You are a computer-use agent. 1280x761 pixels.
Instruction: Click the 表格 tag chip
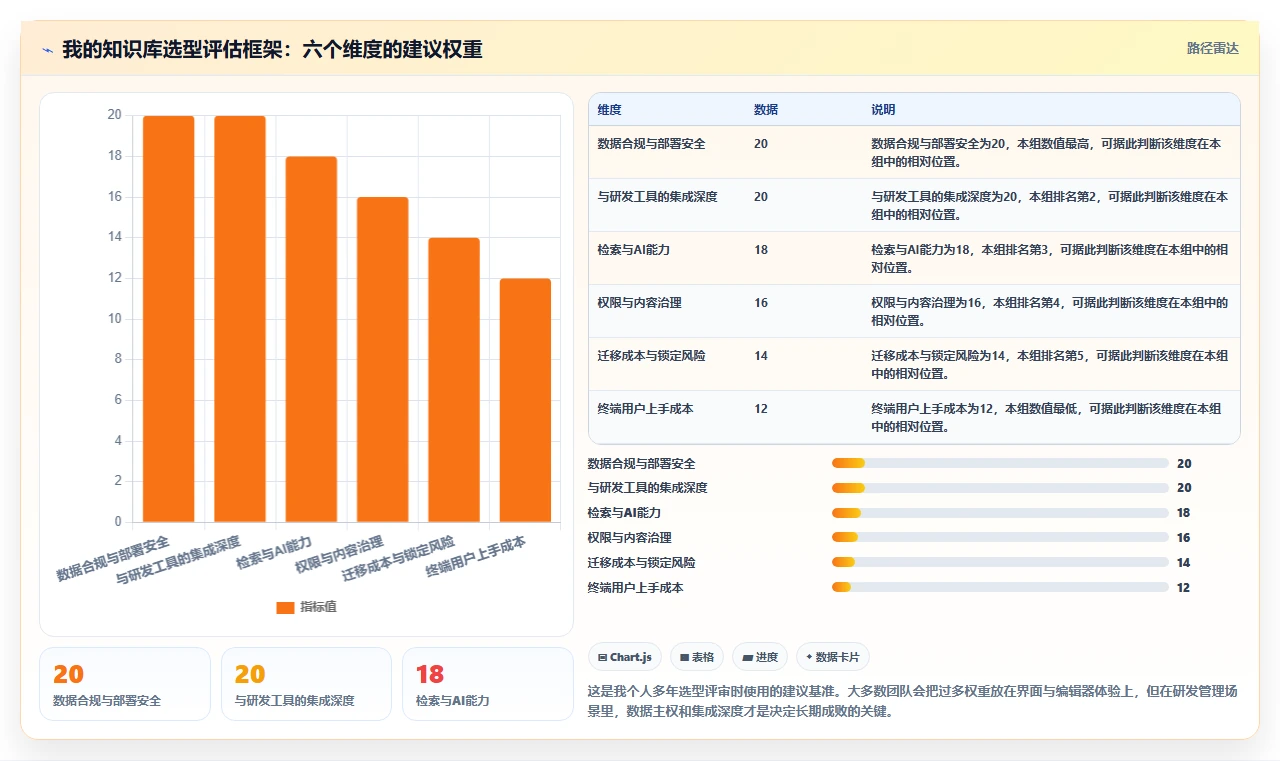tap(697, 657)
